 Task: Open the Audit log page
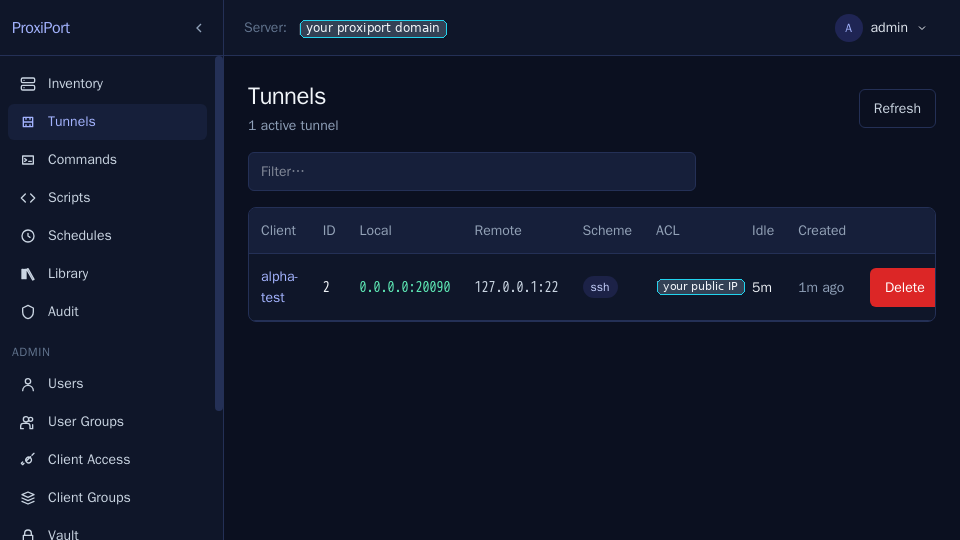click(x=107, y=312)
